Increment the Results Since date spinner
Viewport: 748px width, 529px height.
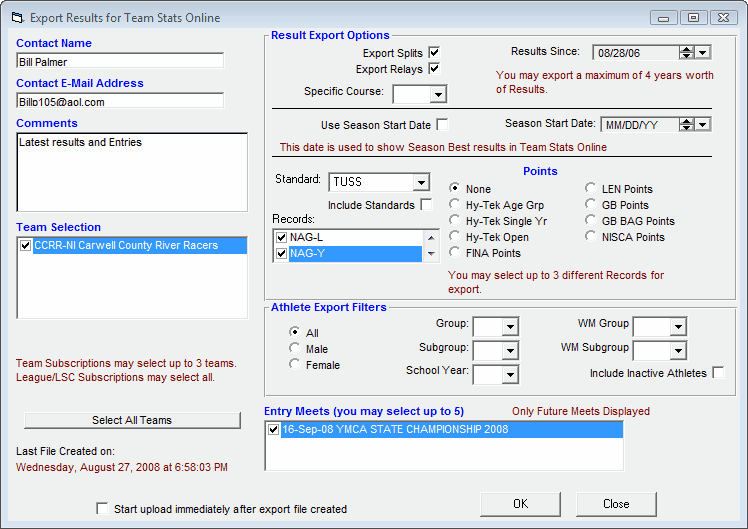(x=685, y=49)
